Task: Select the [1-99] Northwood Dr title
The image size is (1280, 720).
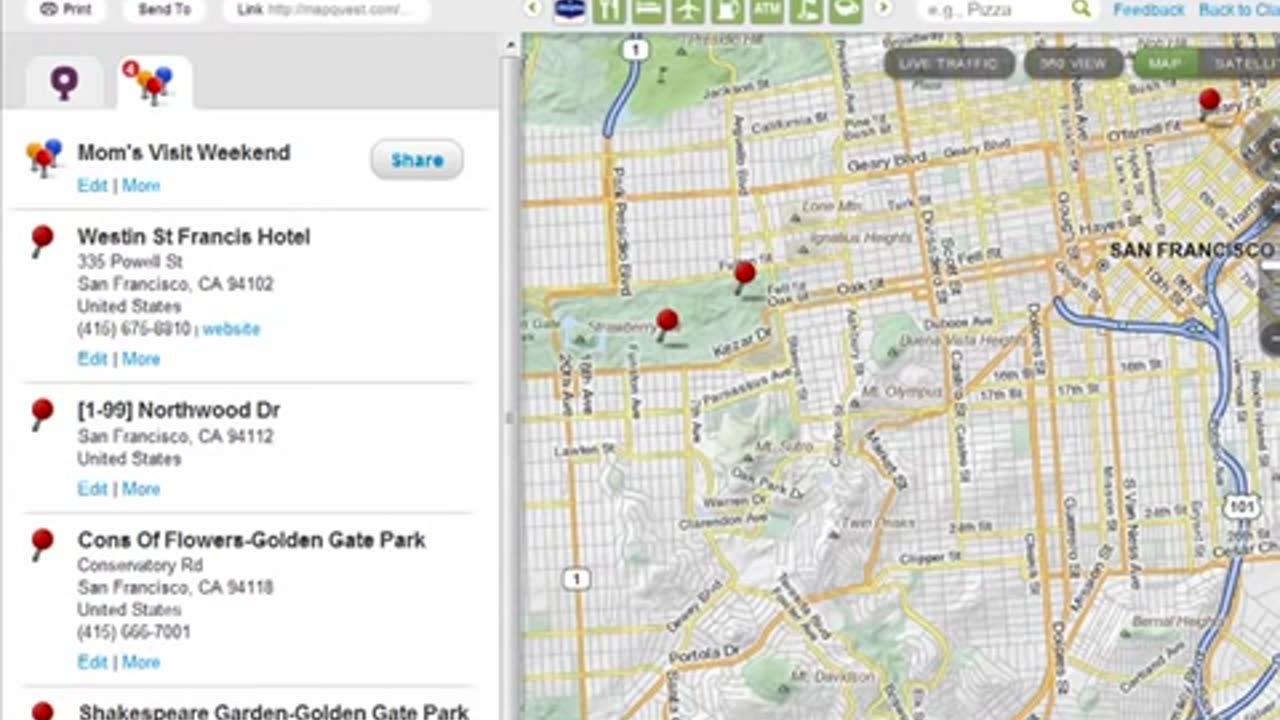Action: pos(179,410)
